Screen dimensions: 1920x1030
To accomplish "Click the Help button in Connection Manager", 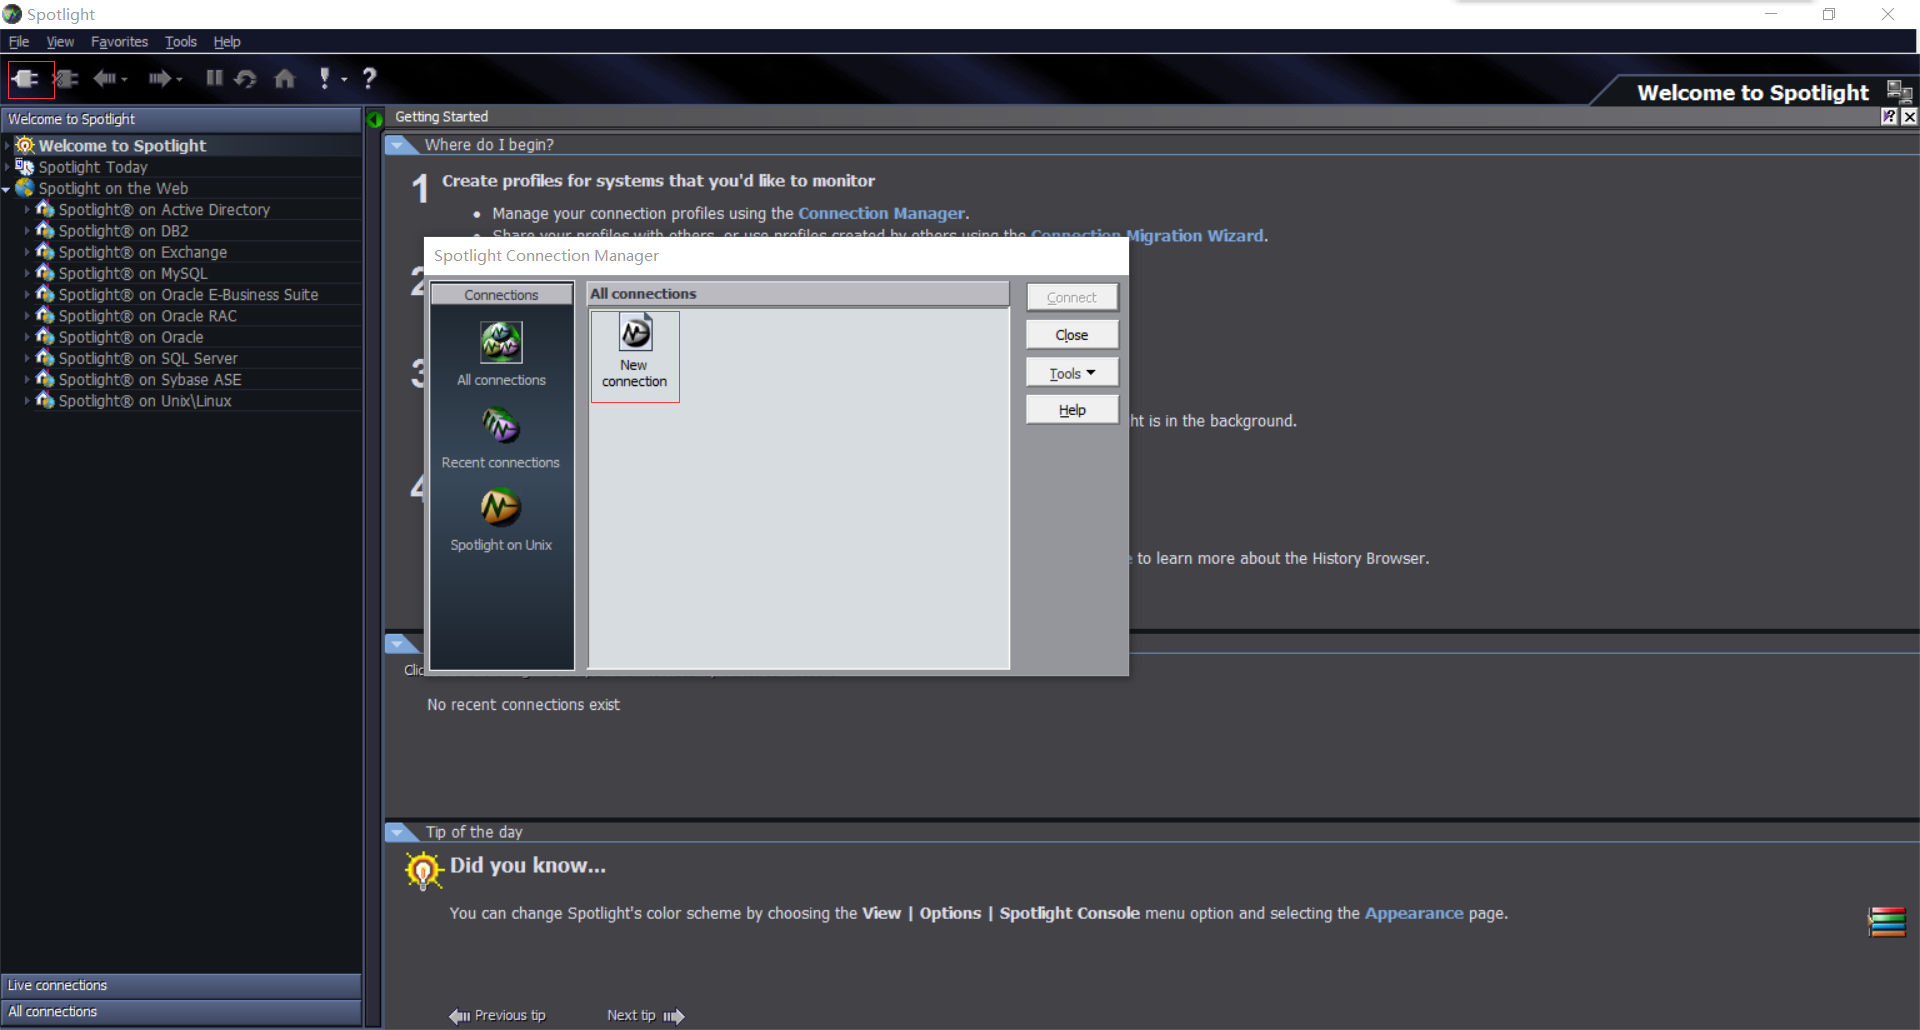I will [x=1072, y=410].
